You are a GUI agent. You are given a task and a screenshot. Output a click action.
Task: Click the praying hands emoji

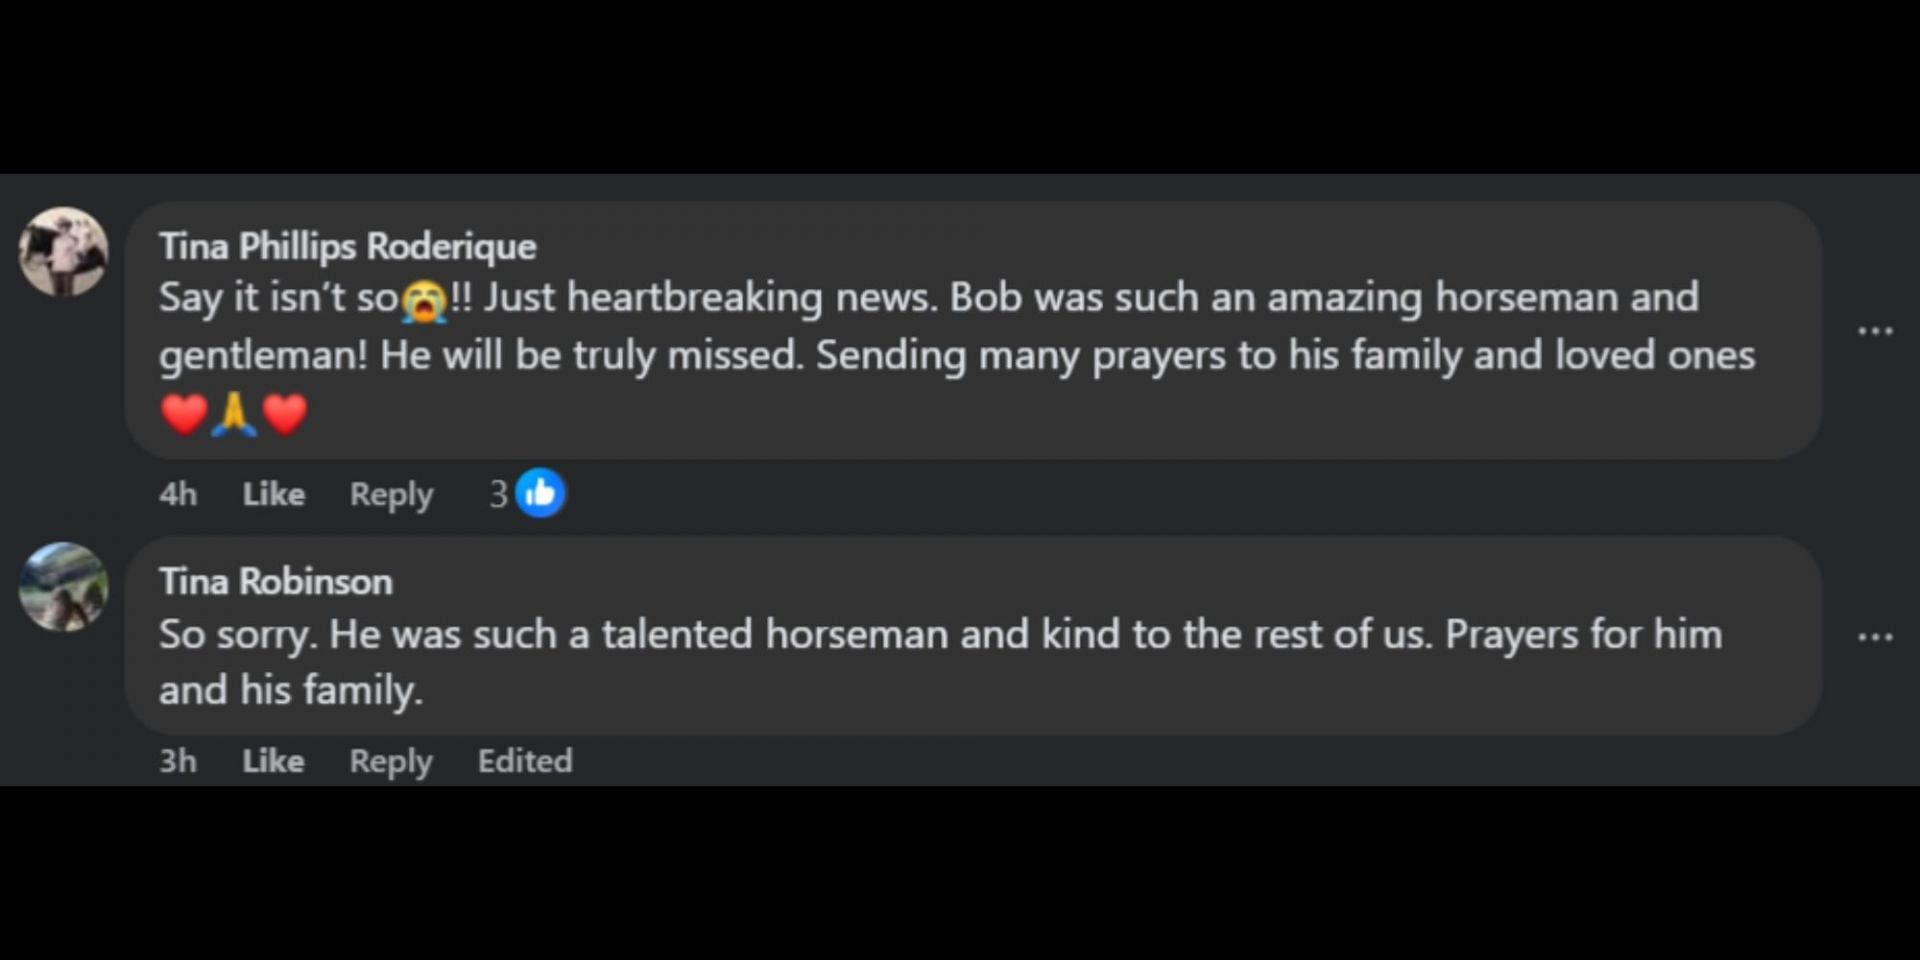(234, 414)
